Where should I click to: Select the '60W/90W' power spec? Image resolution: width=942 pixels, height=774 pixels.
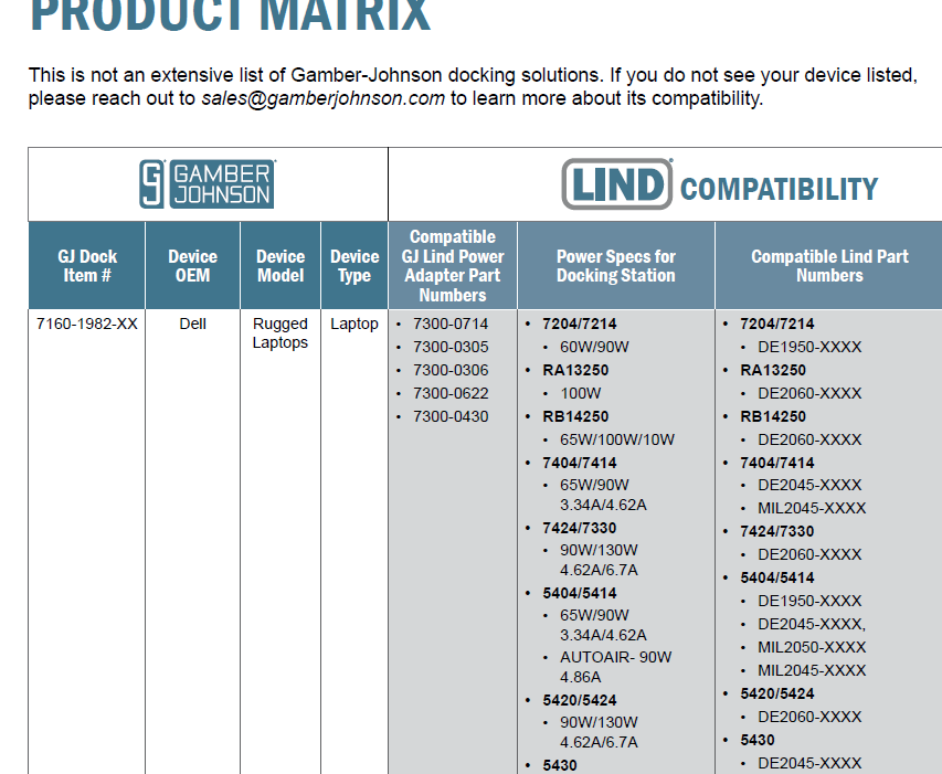pyautogui.click(x=594, y=347)
